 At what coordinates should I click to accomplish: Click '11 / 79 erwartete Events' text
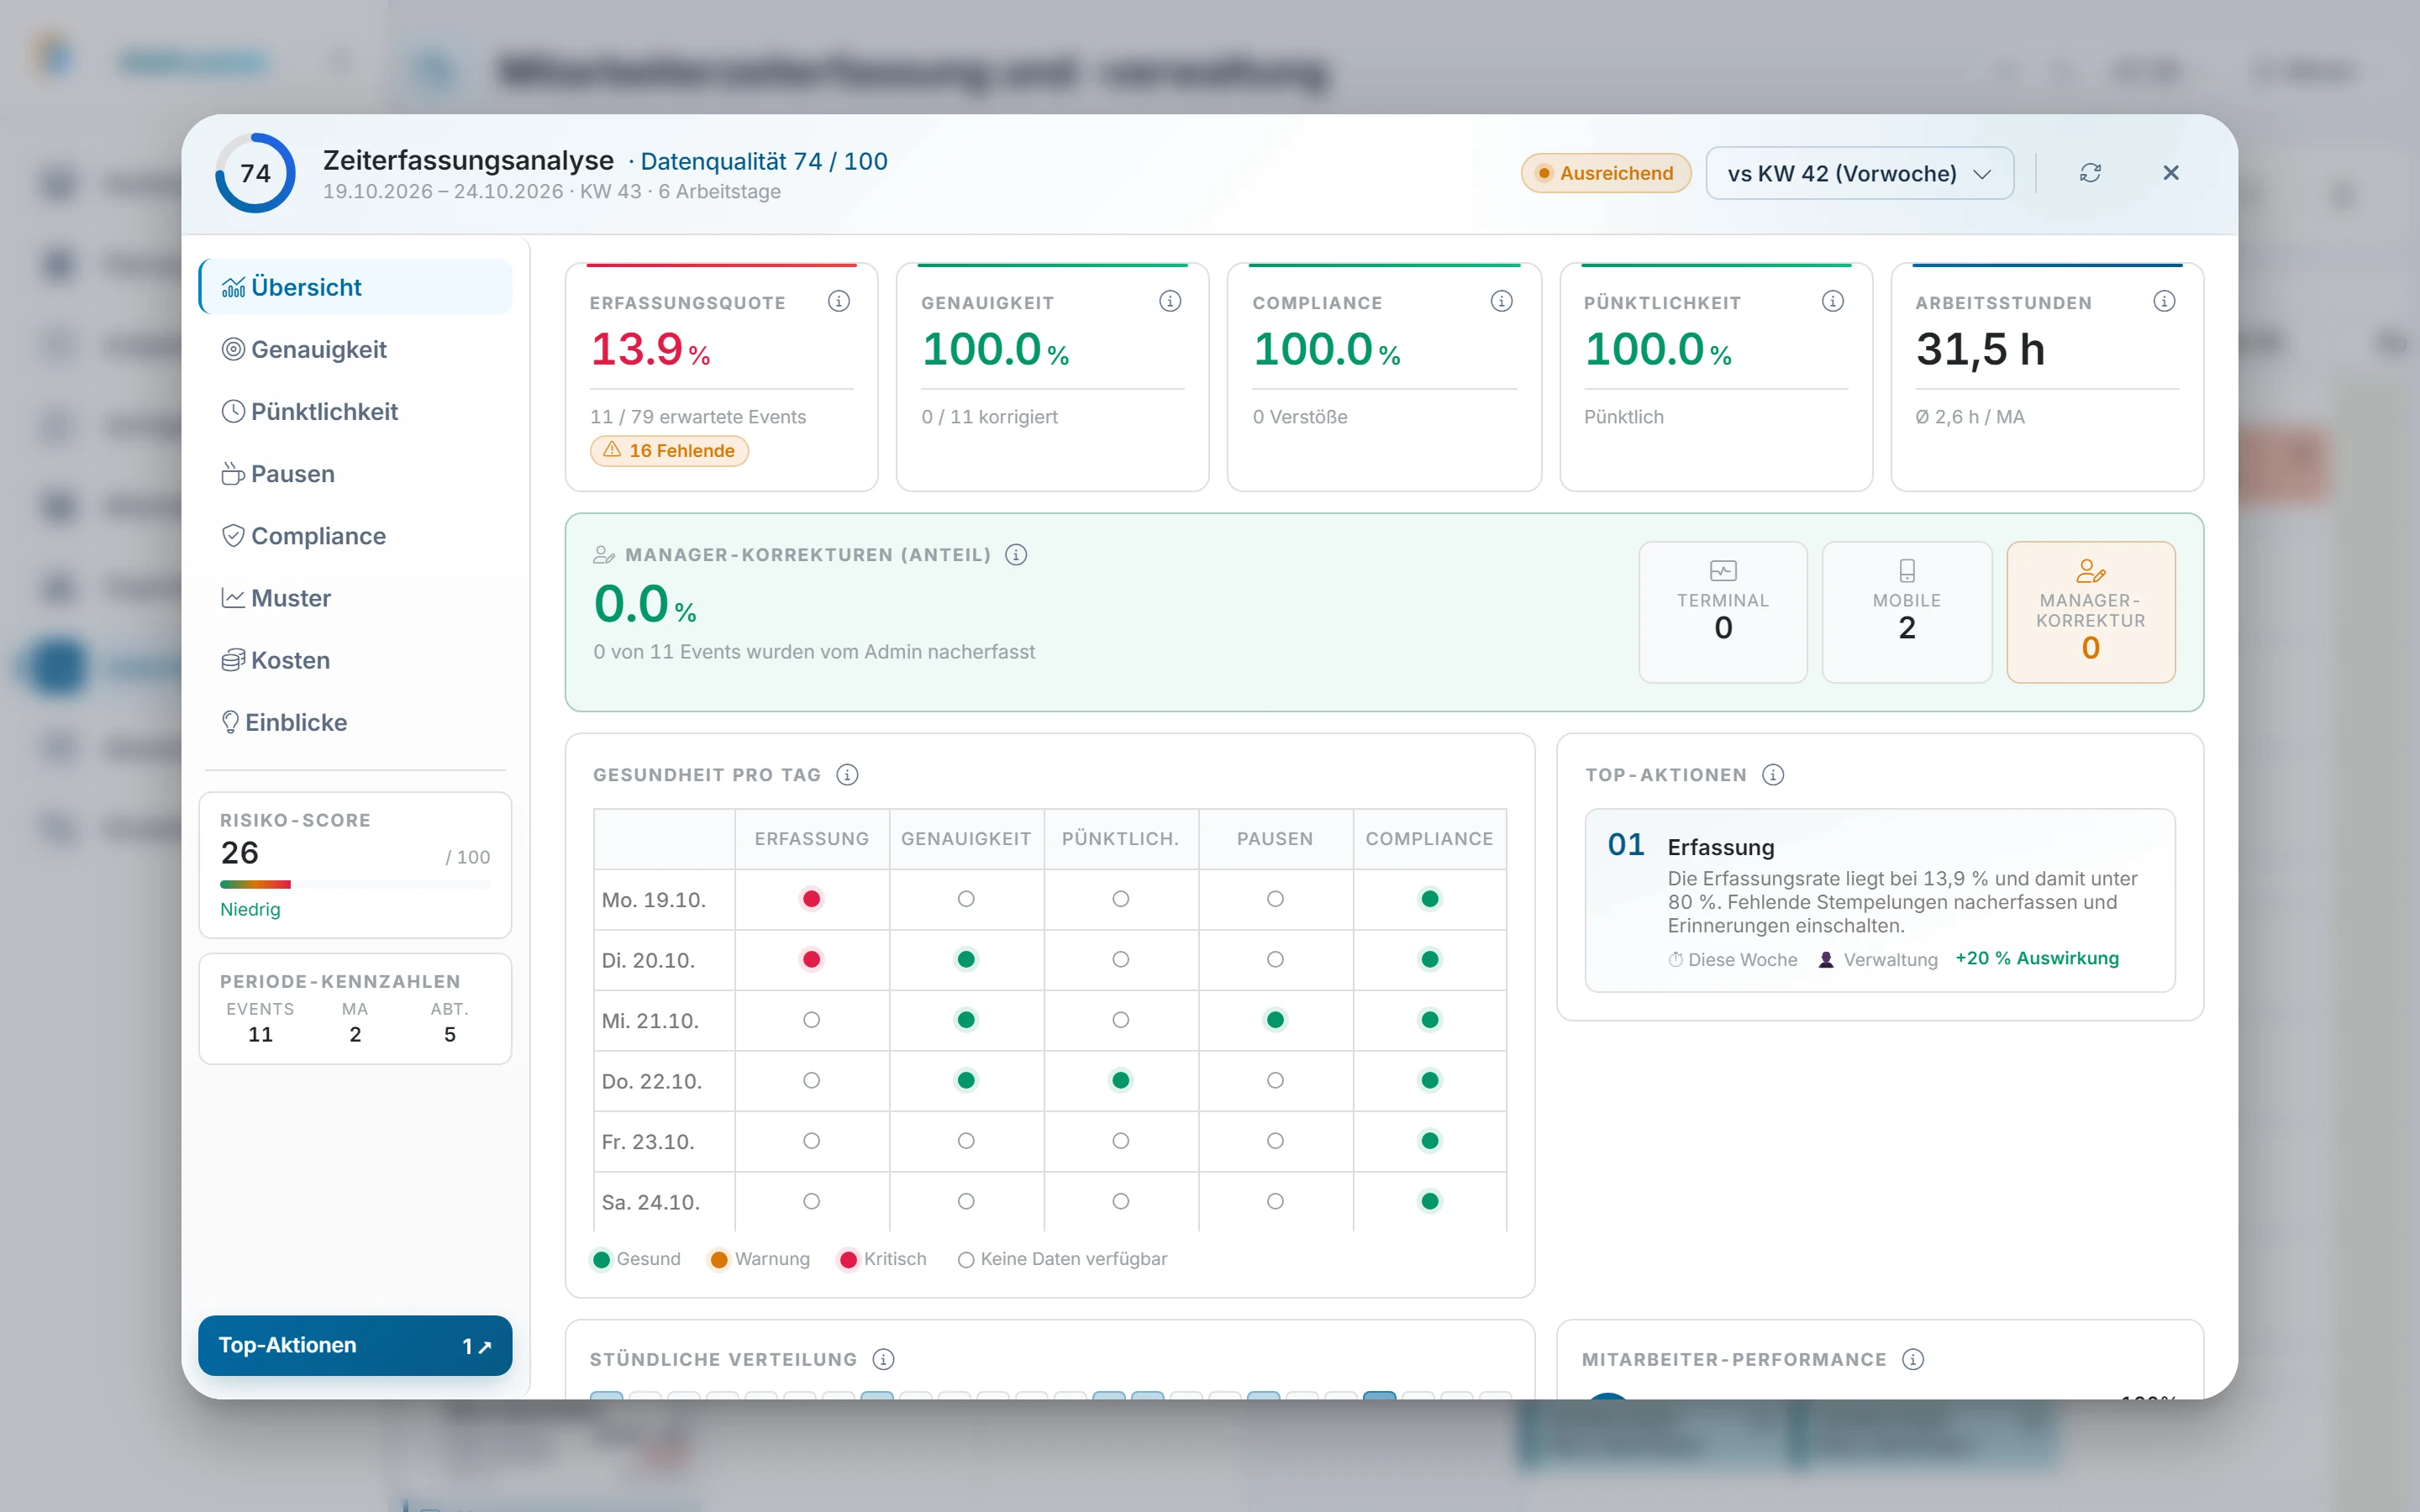point(698,417)
